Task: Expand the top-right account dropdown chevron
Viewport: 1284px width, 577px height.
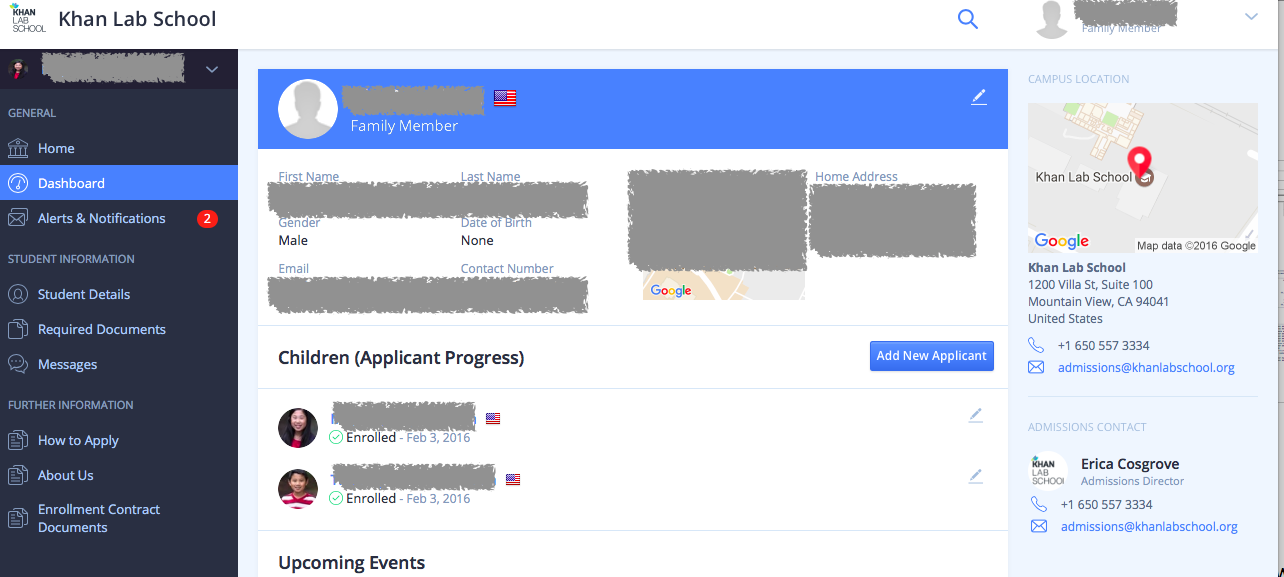Action: (x=1250, y=17)
